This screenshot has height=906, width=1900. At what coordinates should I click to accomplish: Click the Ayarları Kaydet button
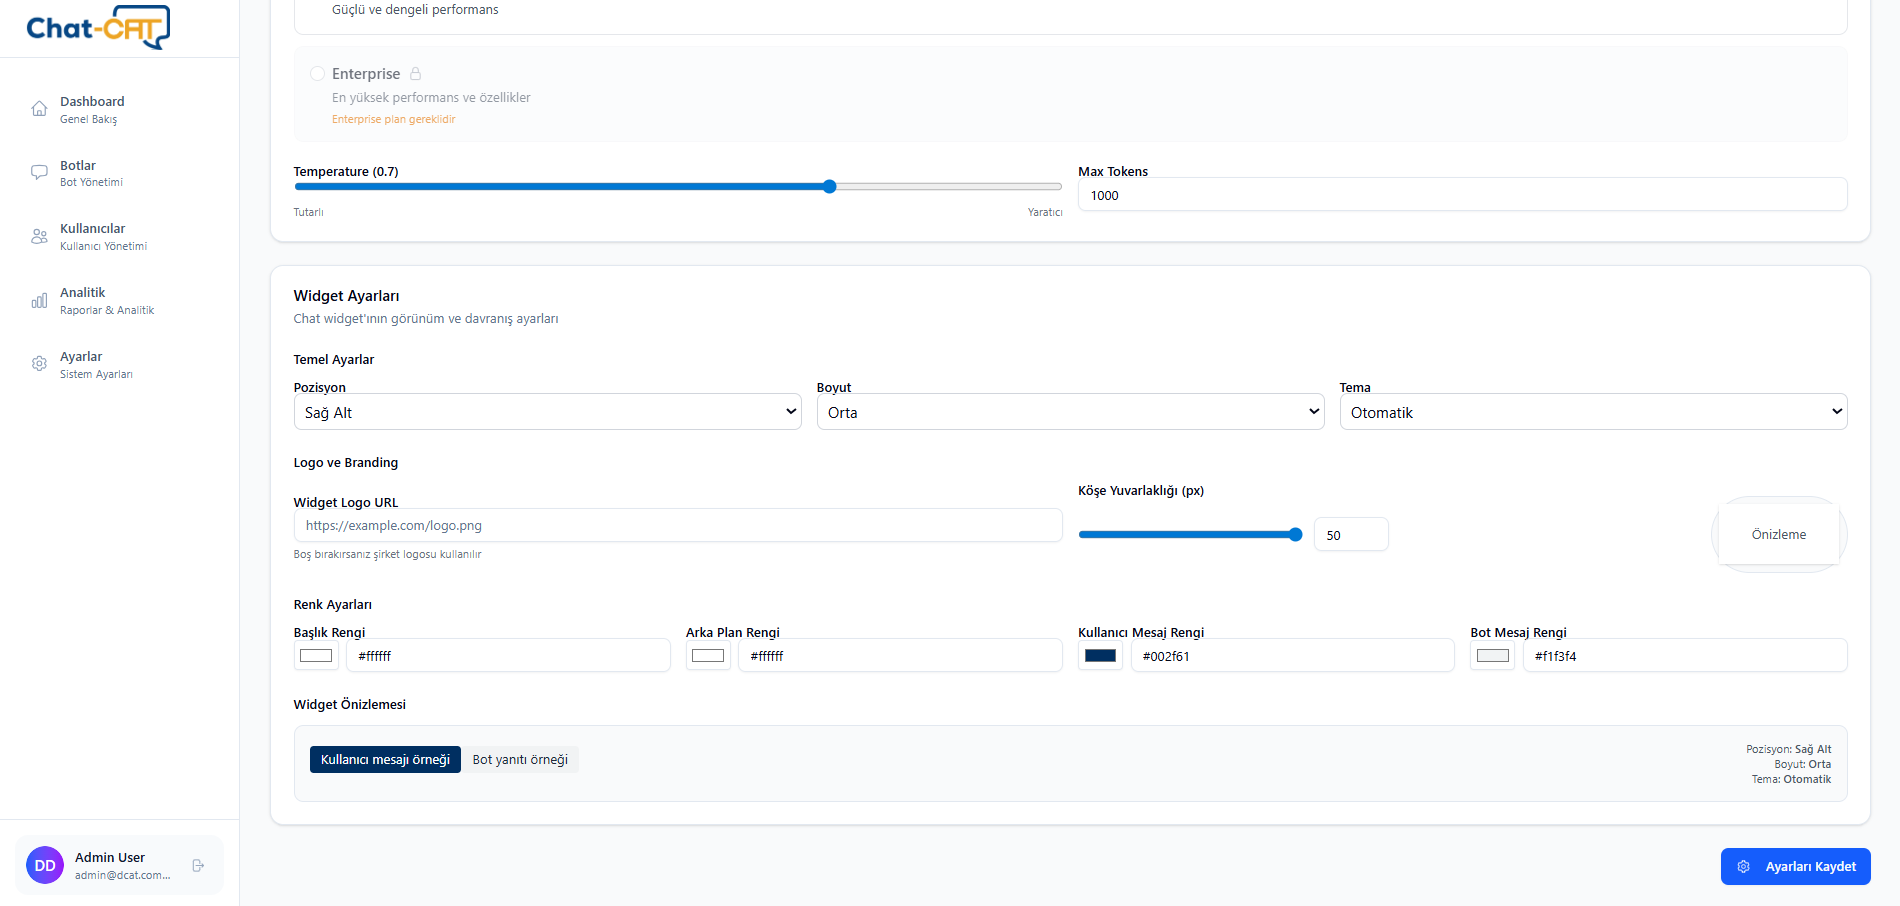pos(1795,866)
